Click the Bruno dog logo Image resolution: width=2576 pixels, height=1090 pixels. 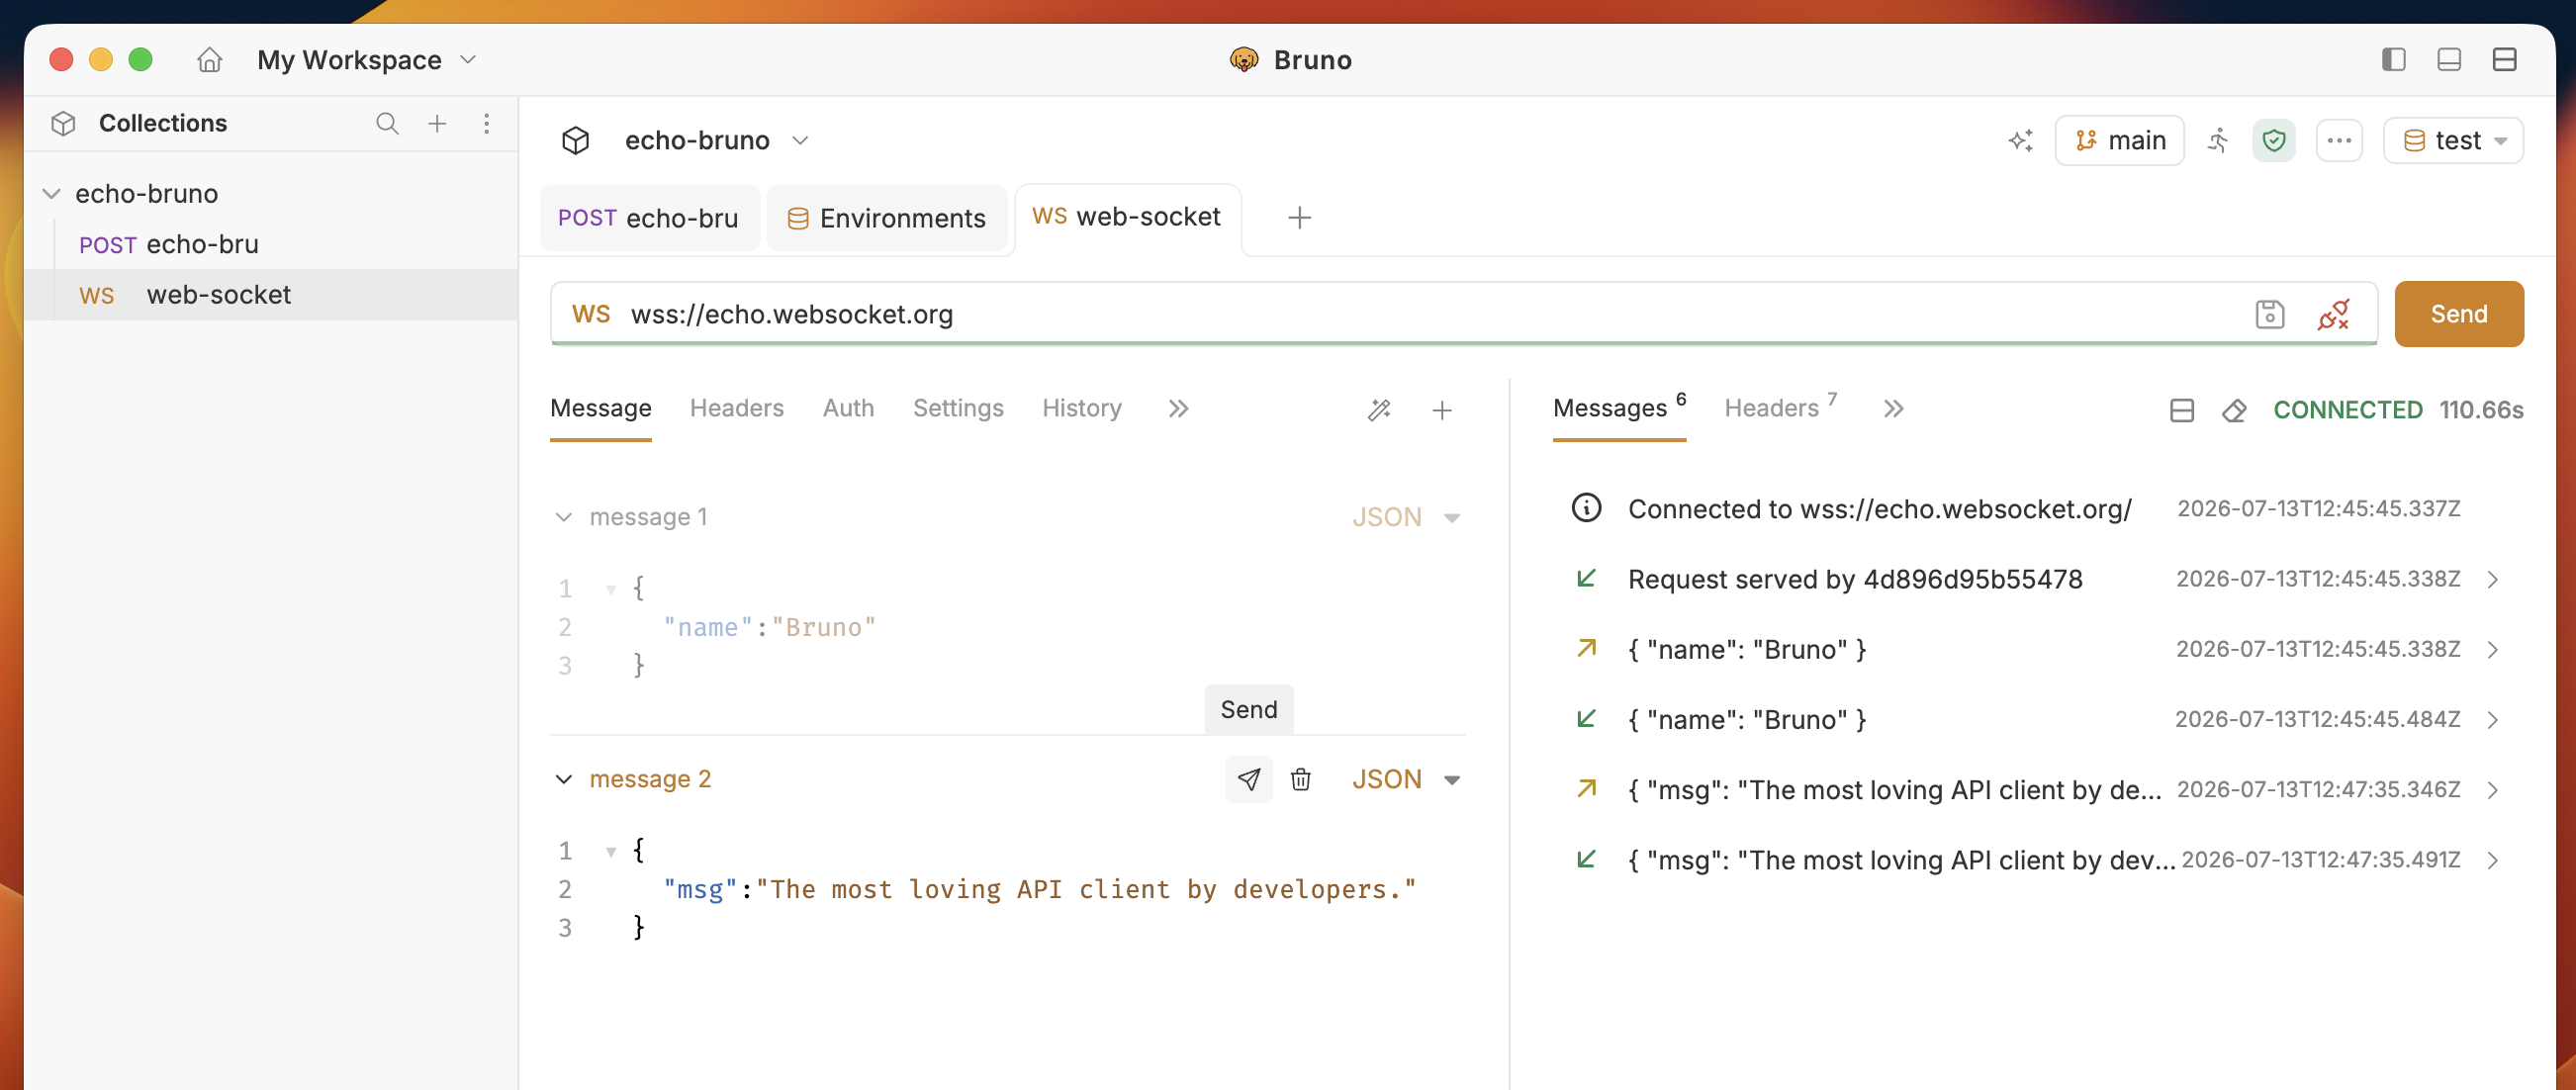[1243, 60]
